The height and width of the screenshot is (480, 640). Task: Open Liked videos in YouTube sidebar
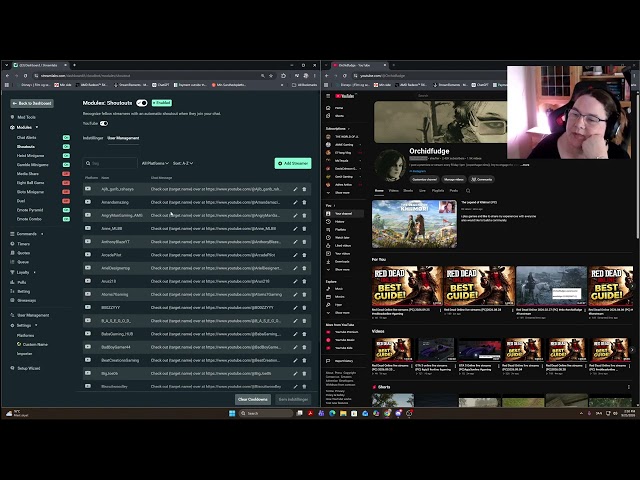coord(342,246)
